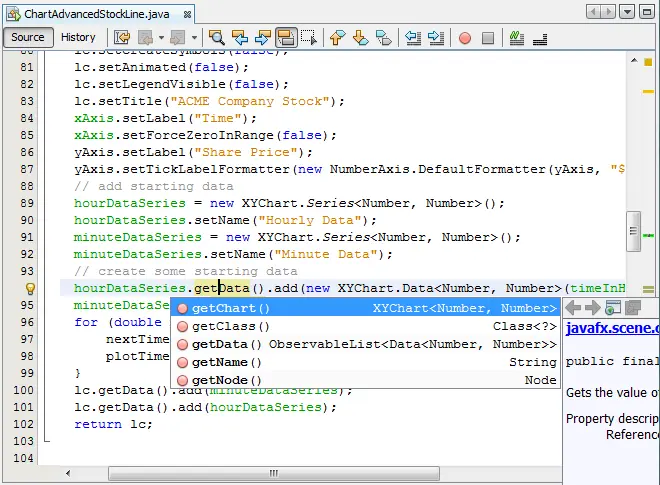
Task: Click setForceZeroInRange on line 85
Action: click(198, 136)
